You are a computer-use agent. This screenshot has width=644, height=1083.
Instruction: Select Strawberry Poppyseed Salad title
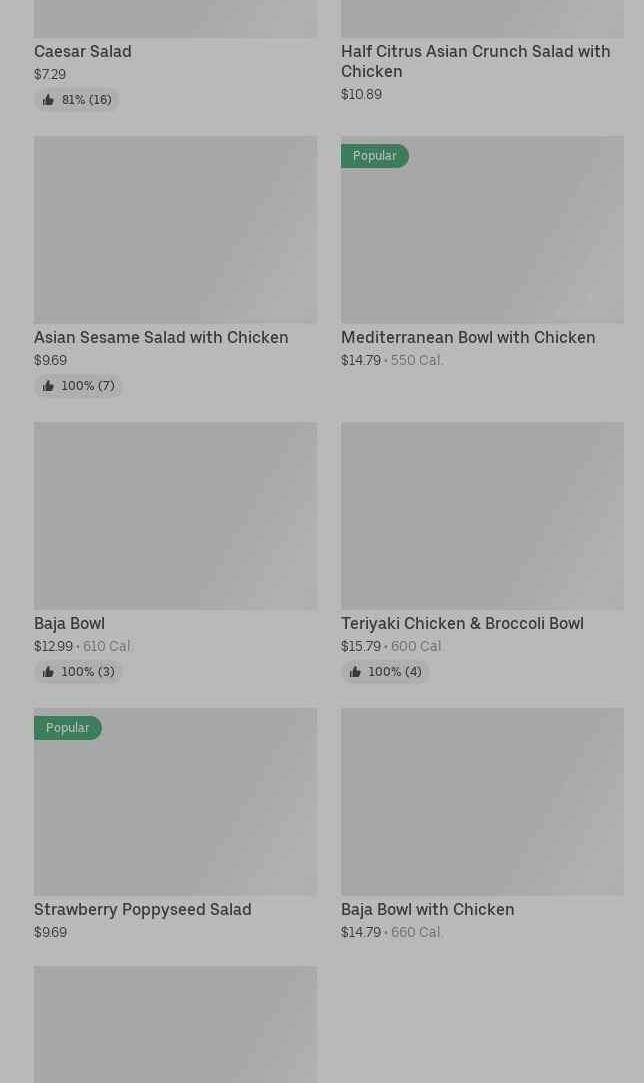pos(142,909)
